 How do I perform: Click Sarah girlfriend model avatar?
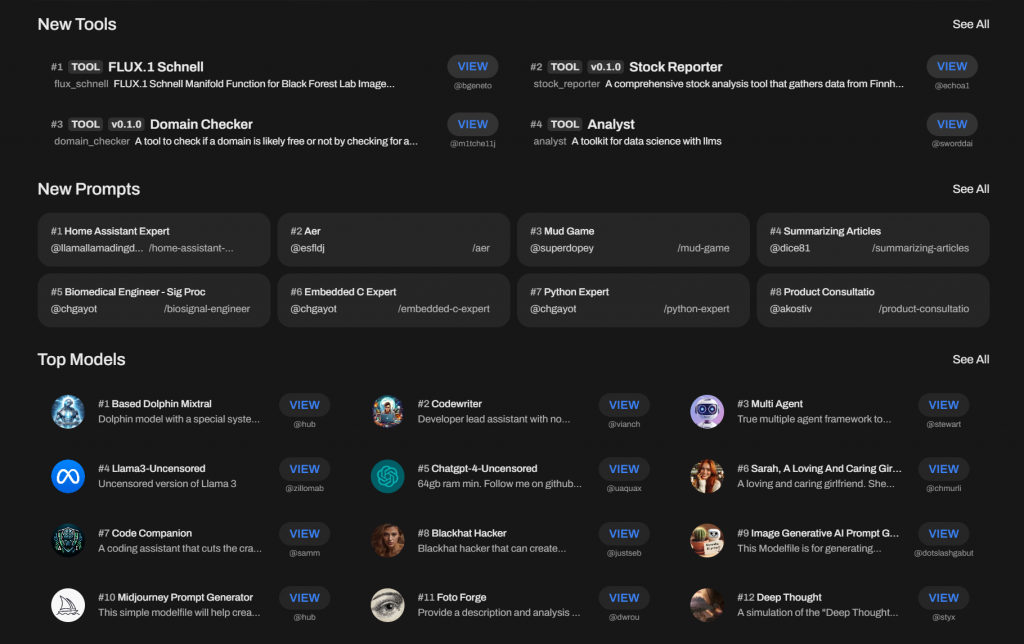[707, 476]
